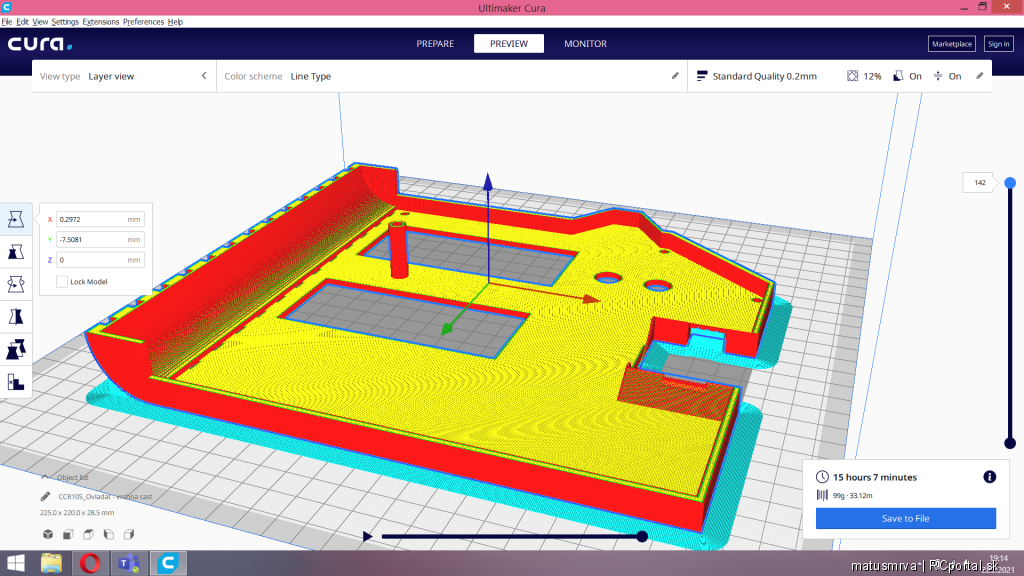Open the View menu
The image size is (1024, 576).
(40, 22)
